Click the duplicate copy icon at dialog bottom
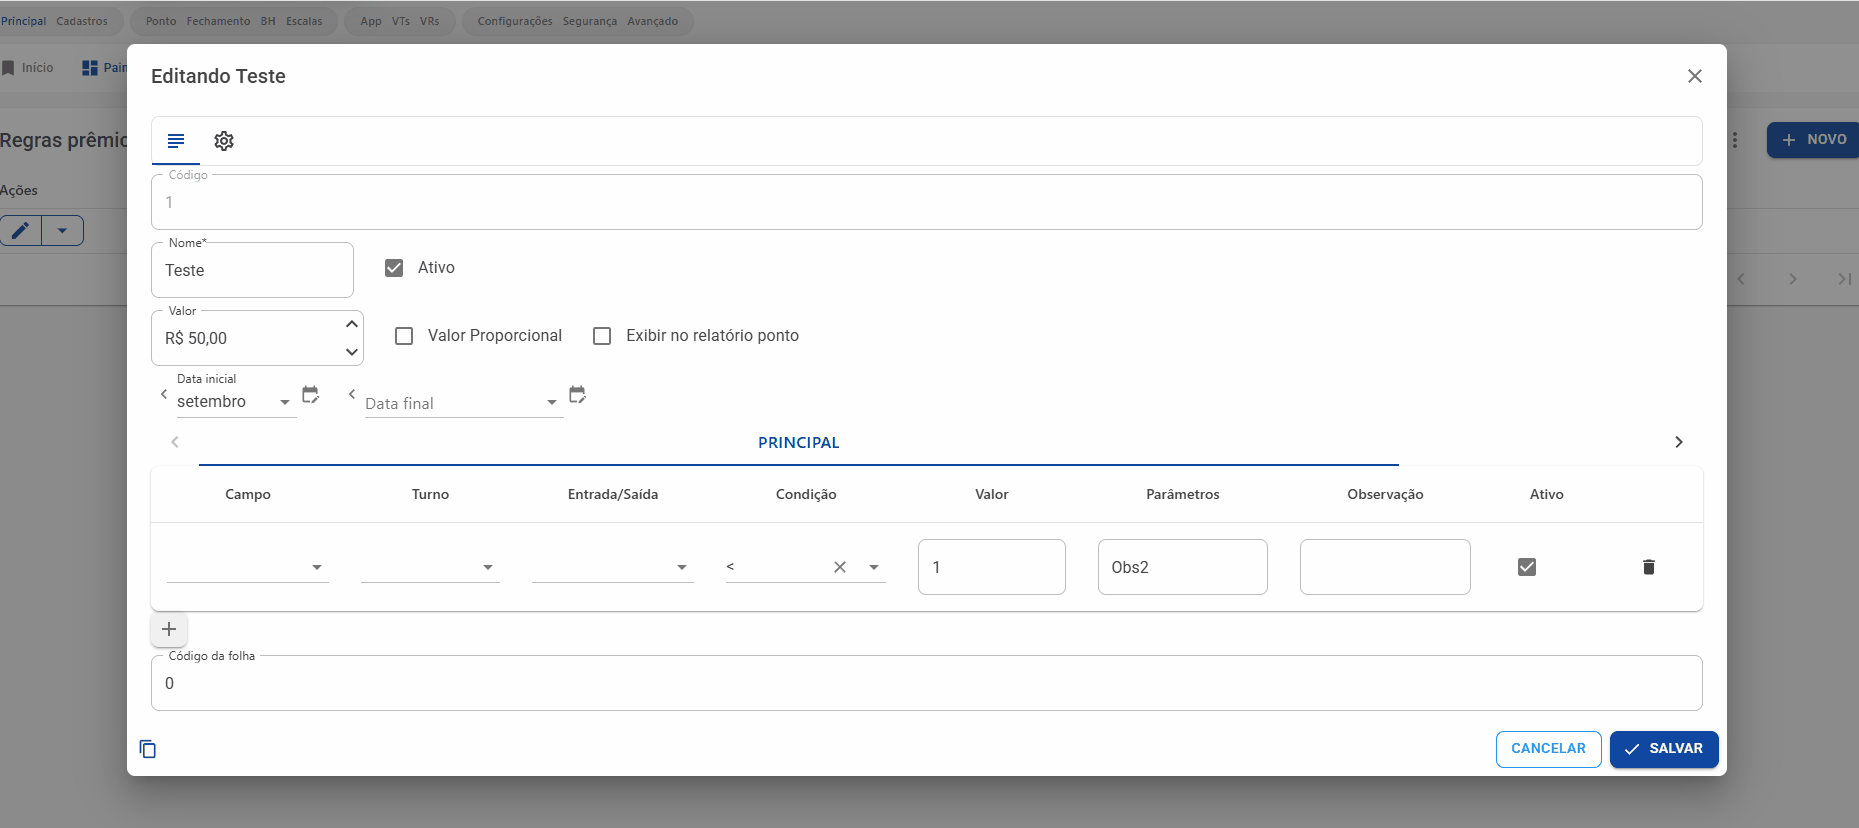Image resolution: width=1859 pixels, height=828 pixels. [148, 749]
